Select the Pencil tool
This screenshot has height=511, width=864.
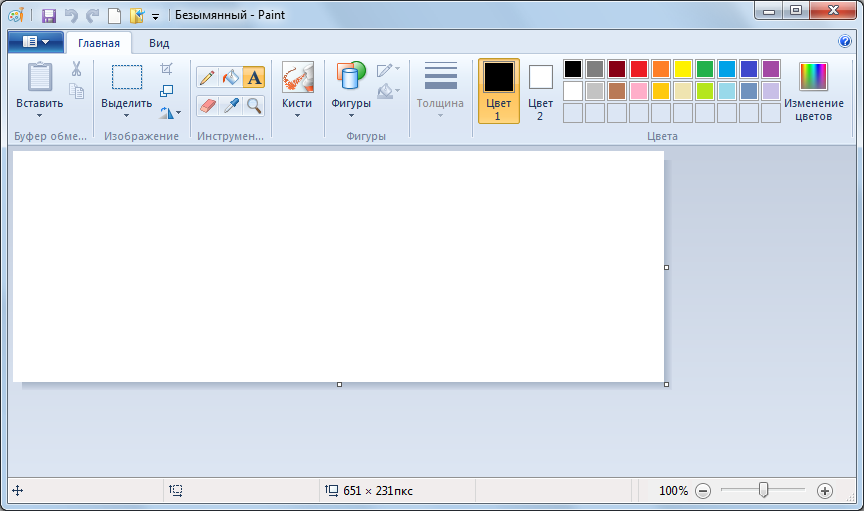[207, 78]
